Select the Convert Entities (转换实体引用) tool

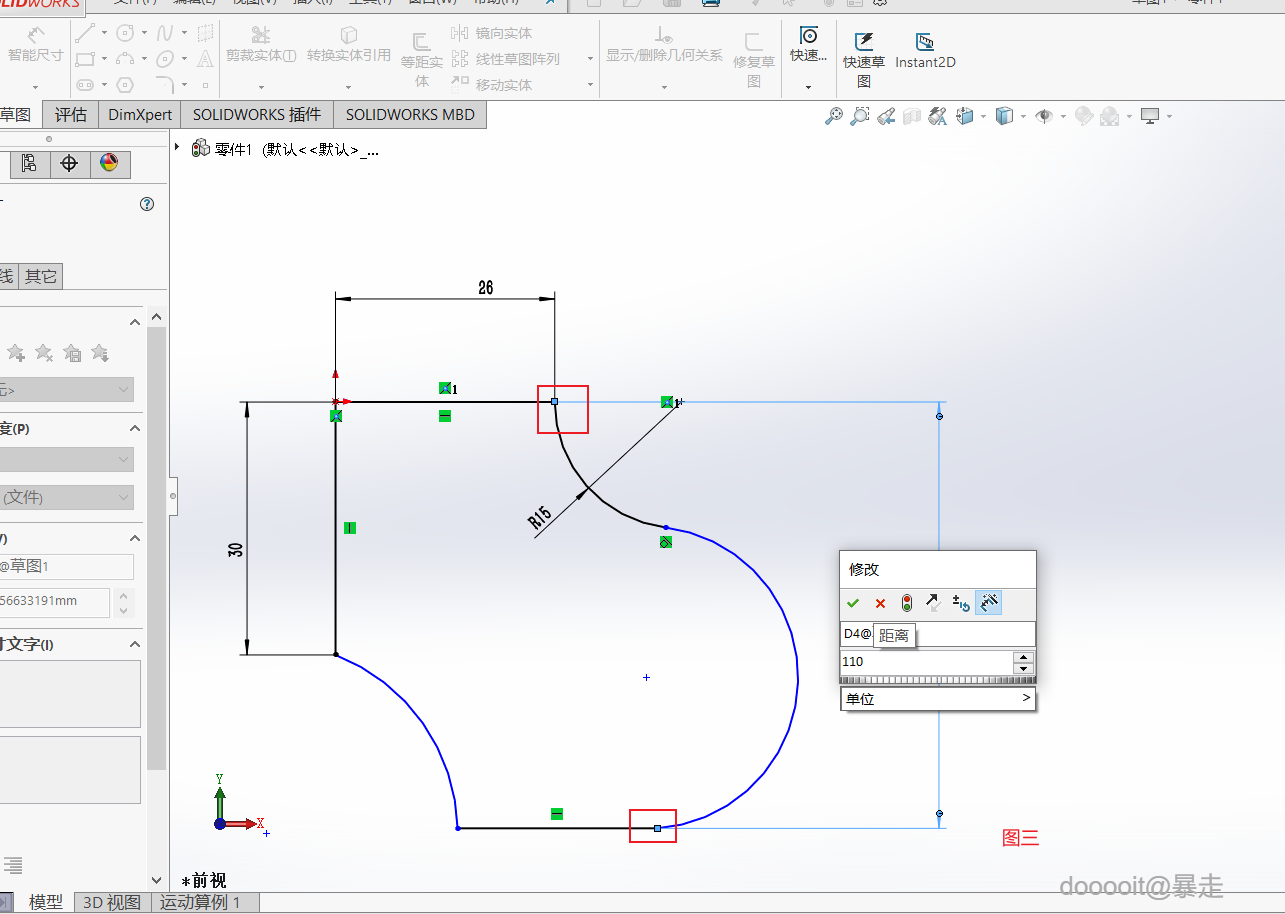click(x=349, y=46)
